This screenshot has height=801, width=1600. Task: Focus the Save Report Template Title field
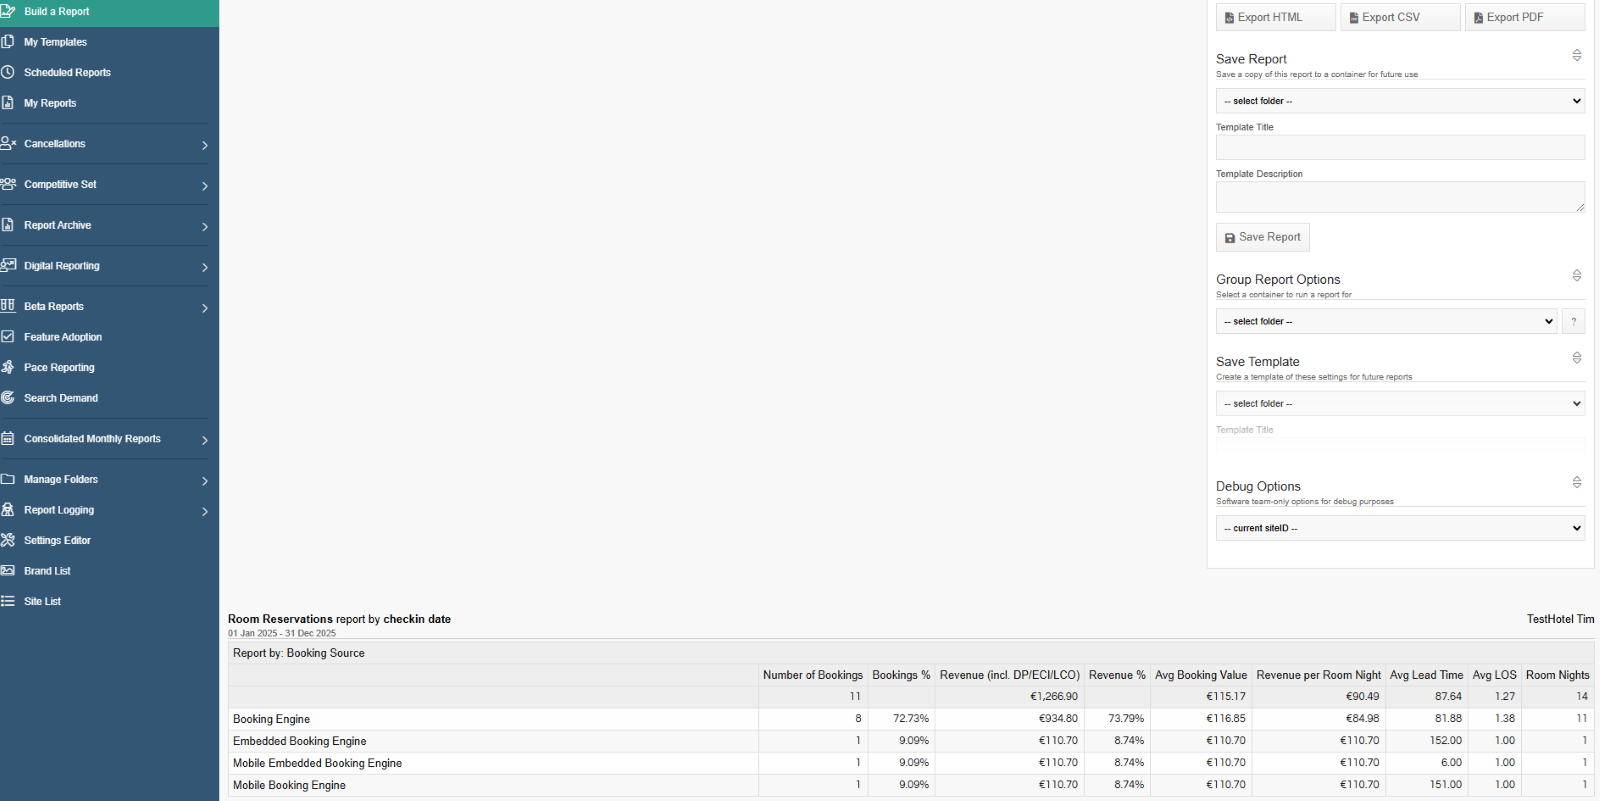point(1400,147)
